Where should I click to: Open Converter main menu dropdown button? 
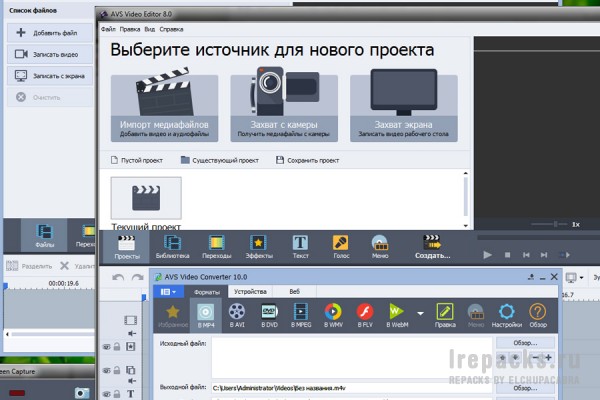(168, 292)
